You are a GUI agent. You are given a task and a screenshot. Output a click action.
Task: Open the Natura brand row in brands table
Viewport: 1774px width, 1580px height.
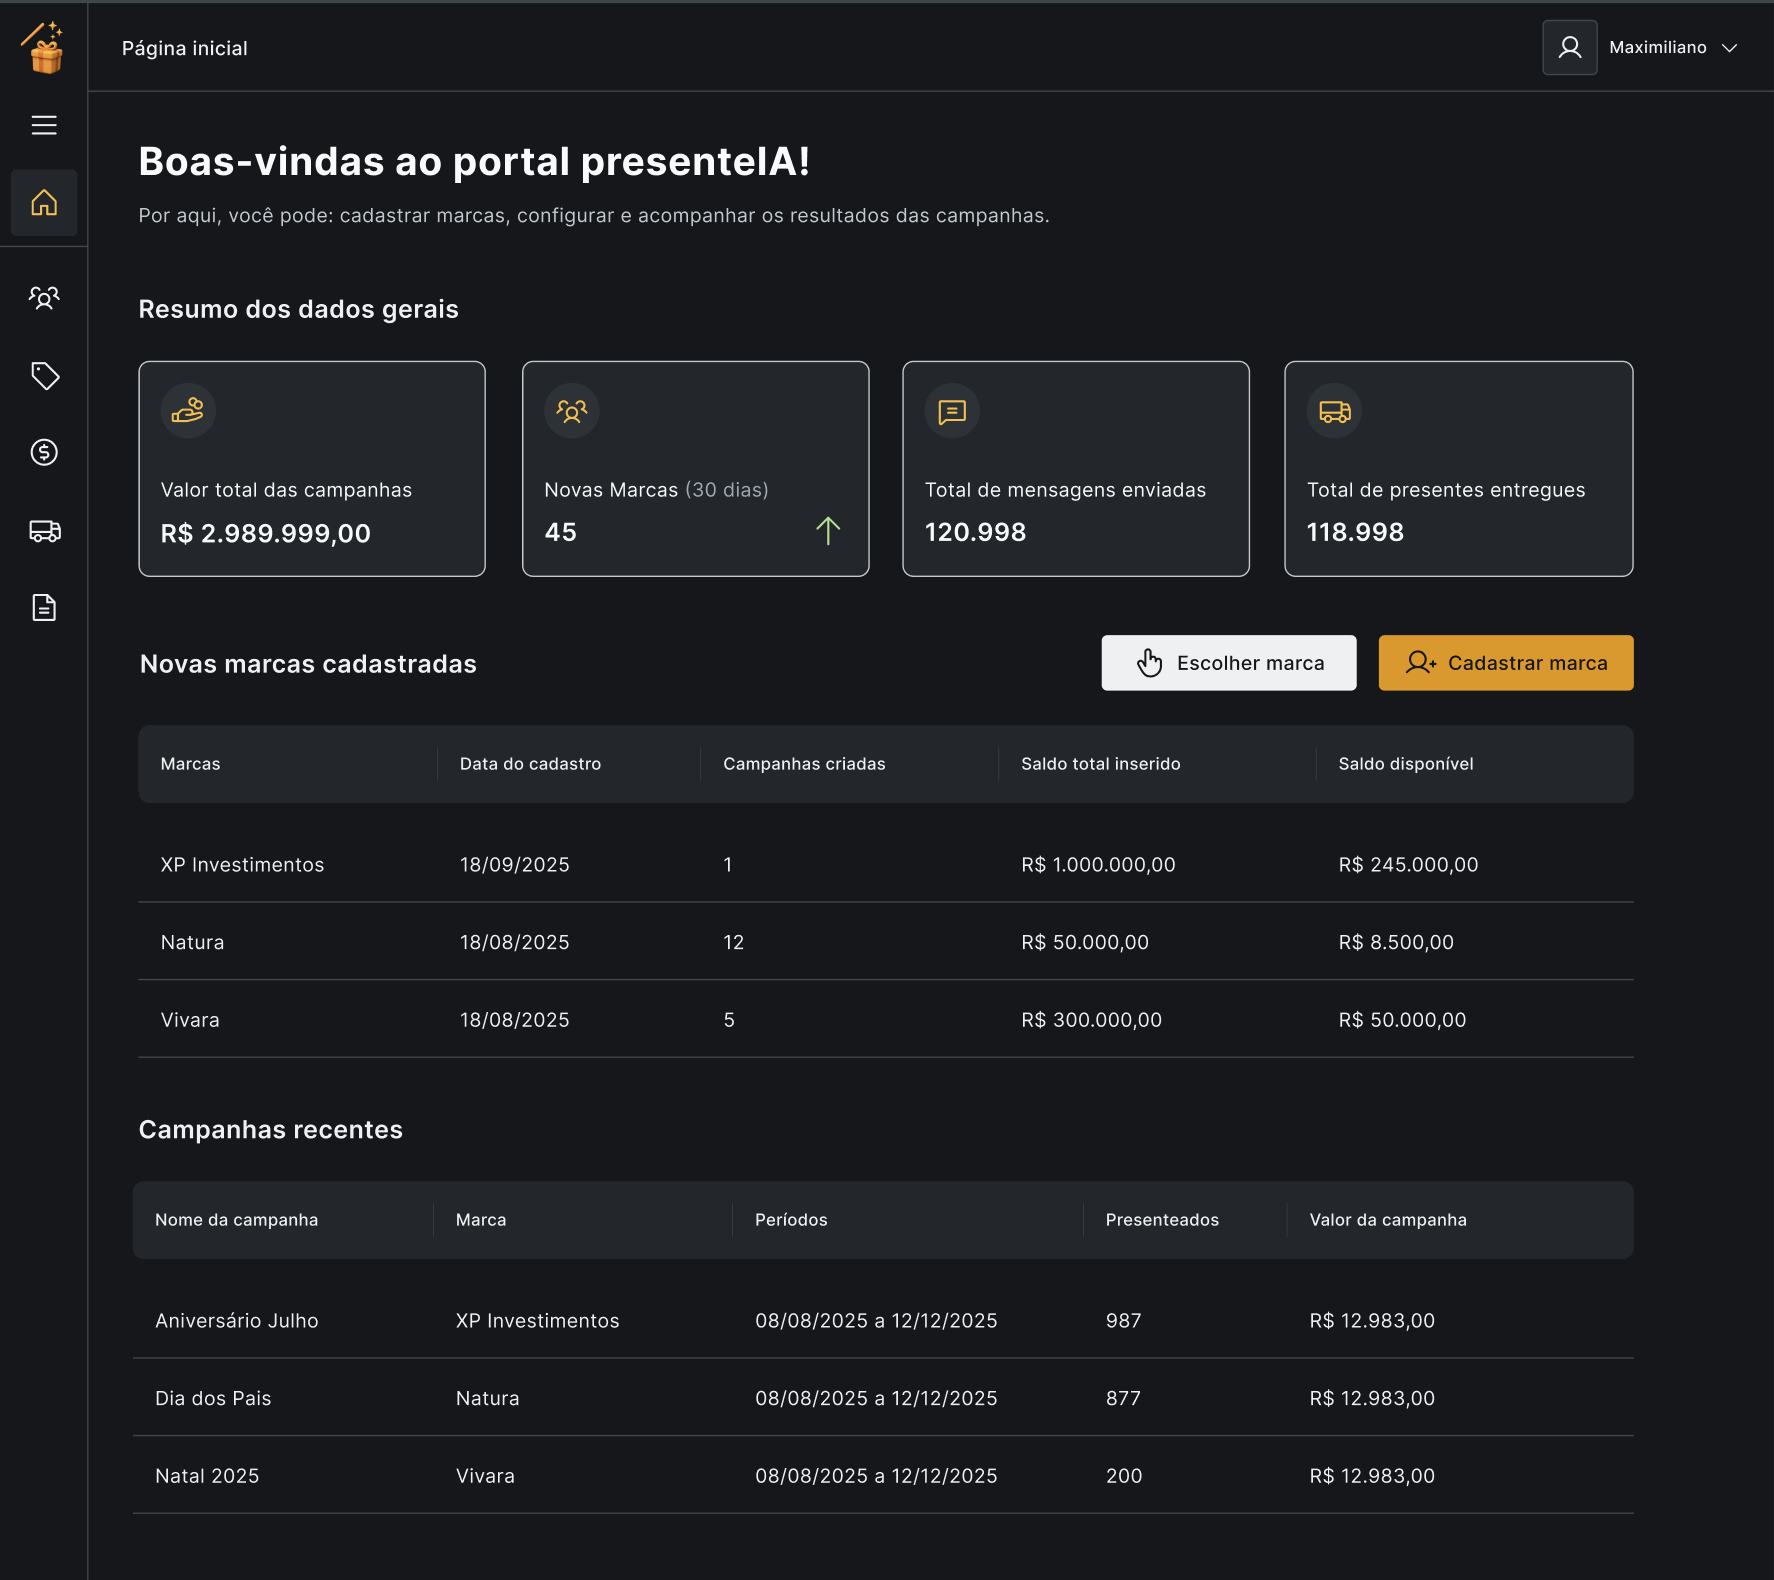(886, 942)
